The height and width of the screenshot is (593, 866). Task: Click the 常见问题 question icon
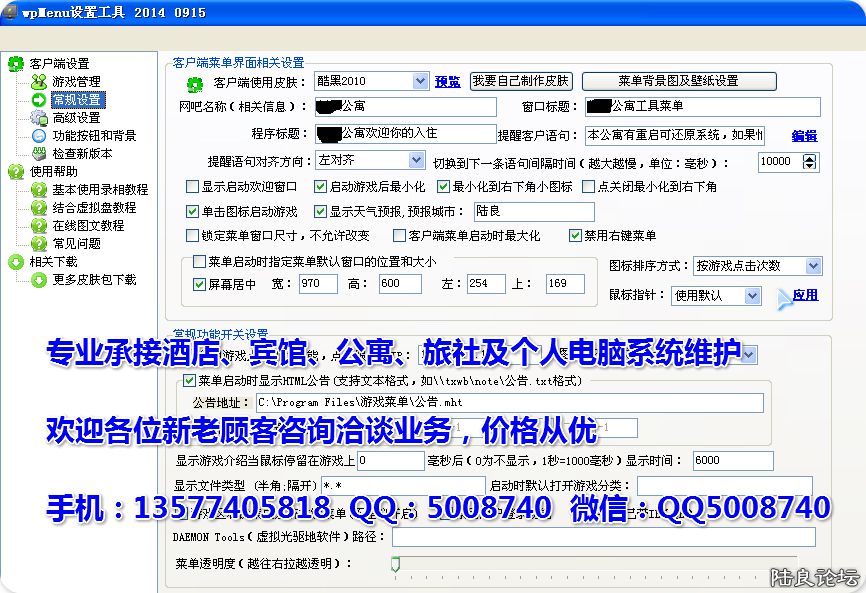[x=39, y=243]
